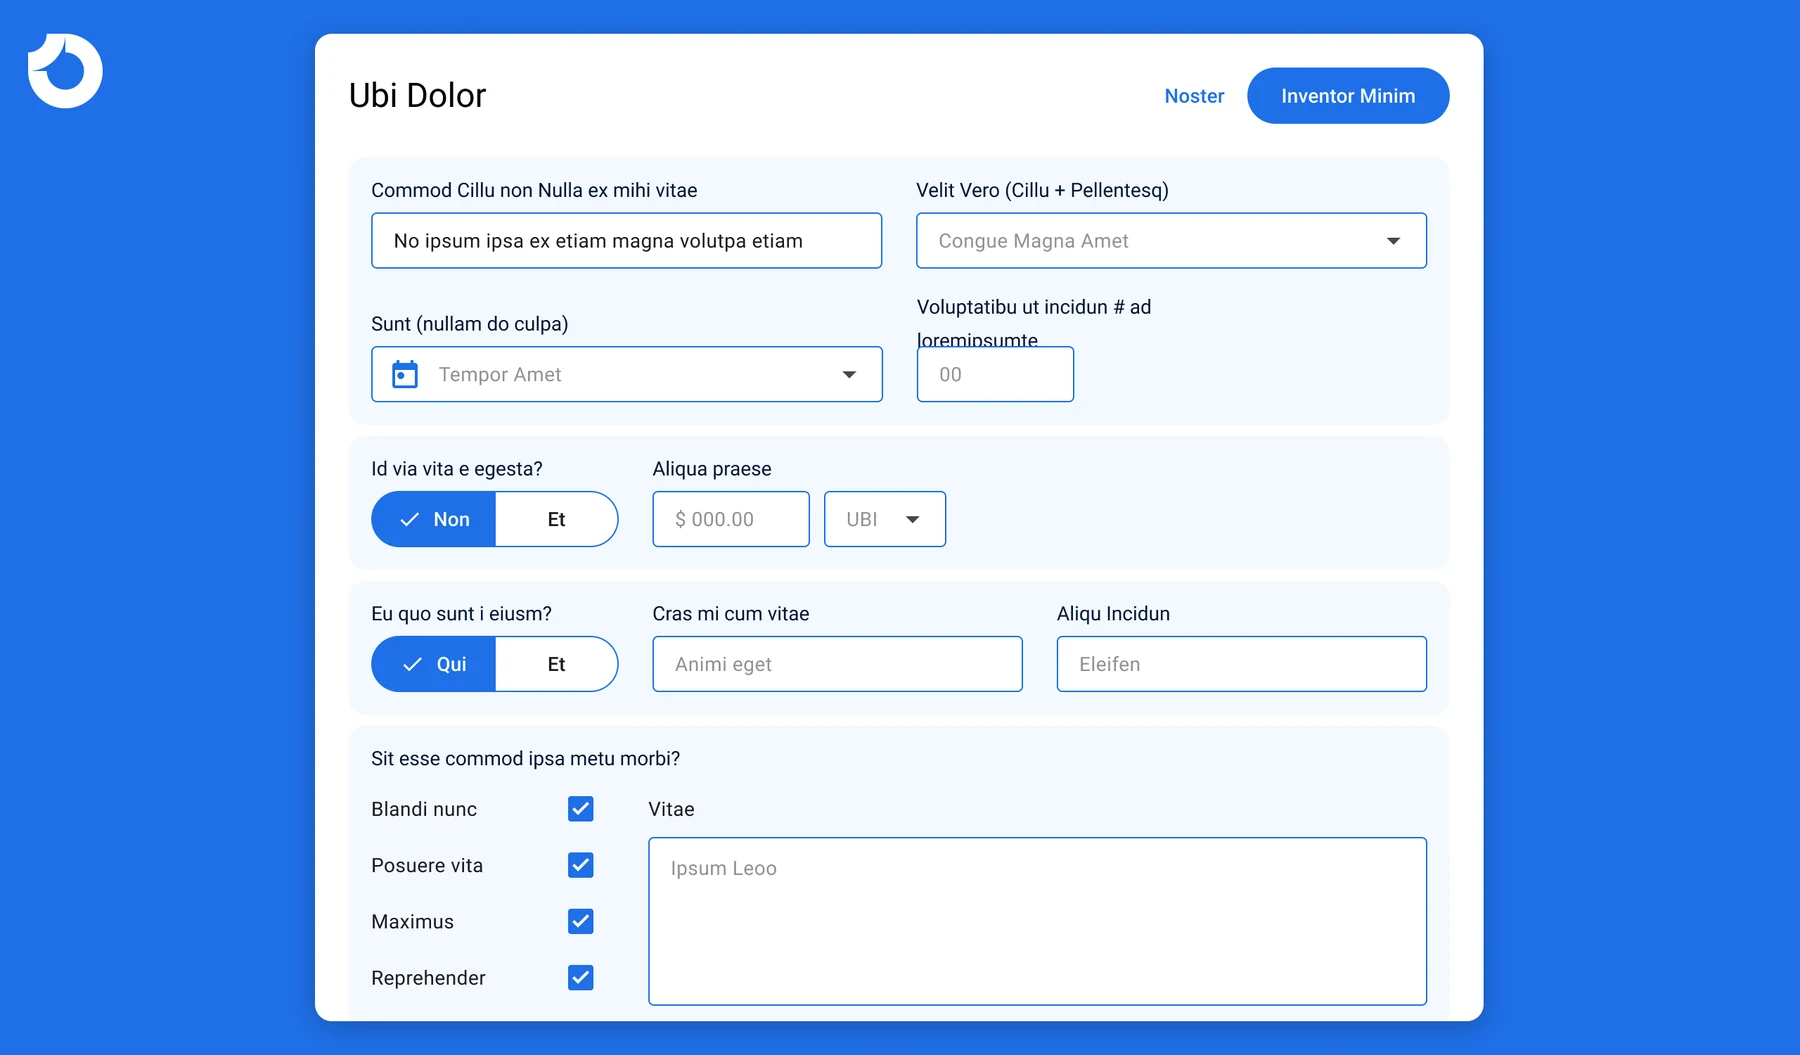1800x1055 pixels.
Task: Click the Noster link
Action: 1194,96
